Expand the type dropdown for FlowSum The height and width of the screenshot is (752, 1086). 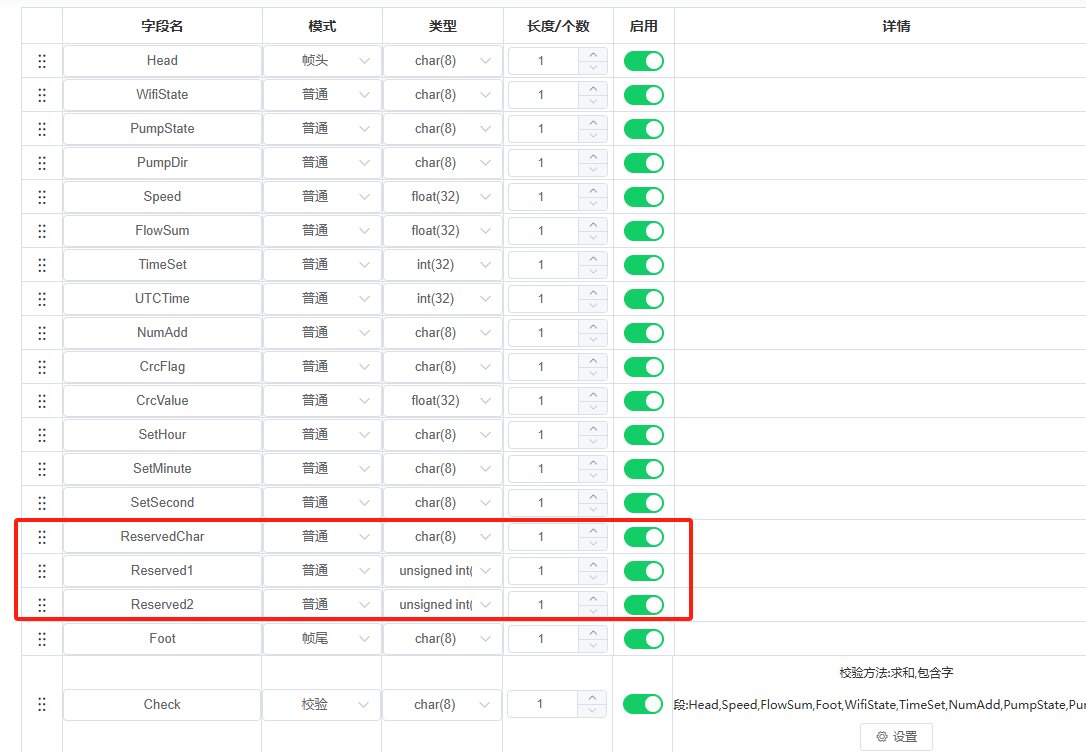[x=442, y=231]
